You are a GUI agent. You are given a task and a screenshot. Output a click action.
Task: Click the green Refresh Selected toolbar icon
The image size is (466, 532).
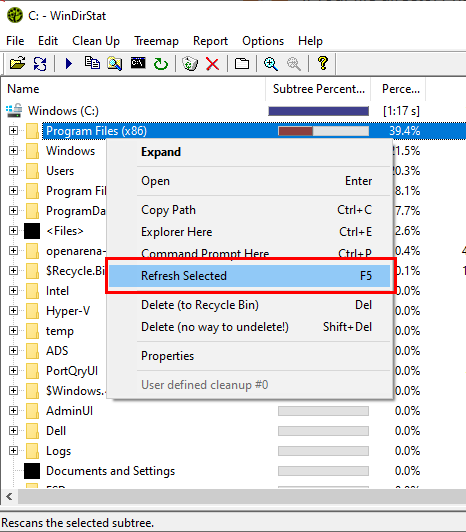coord(161,63)
